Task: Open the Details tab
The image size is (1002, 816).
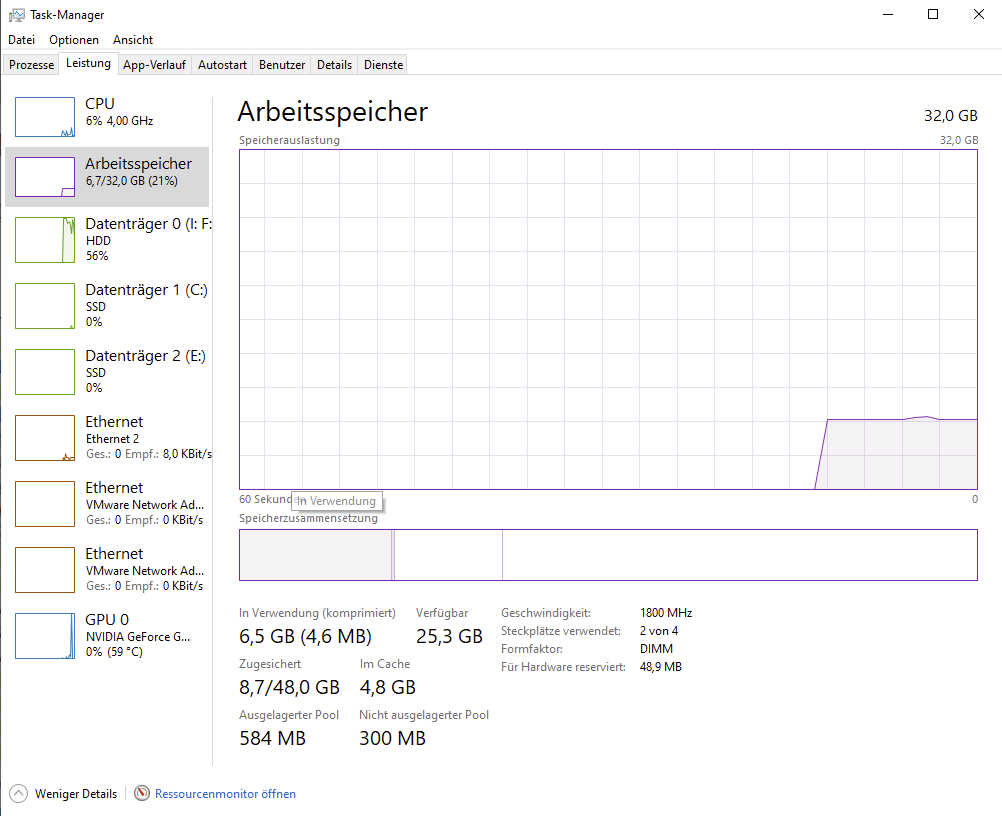Action: [334, 65]
